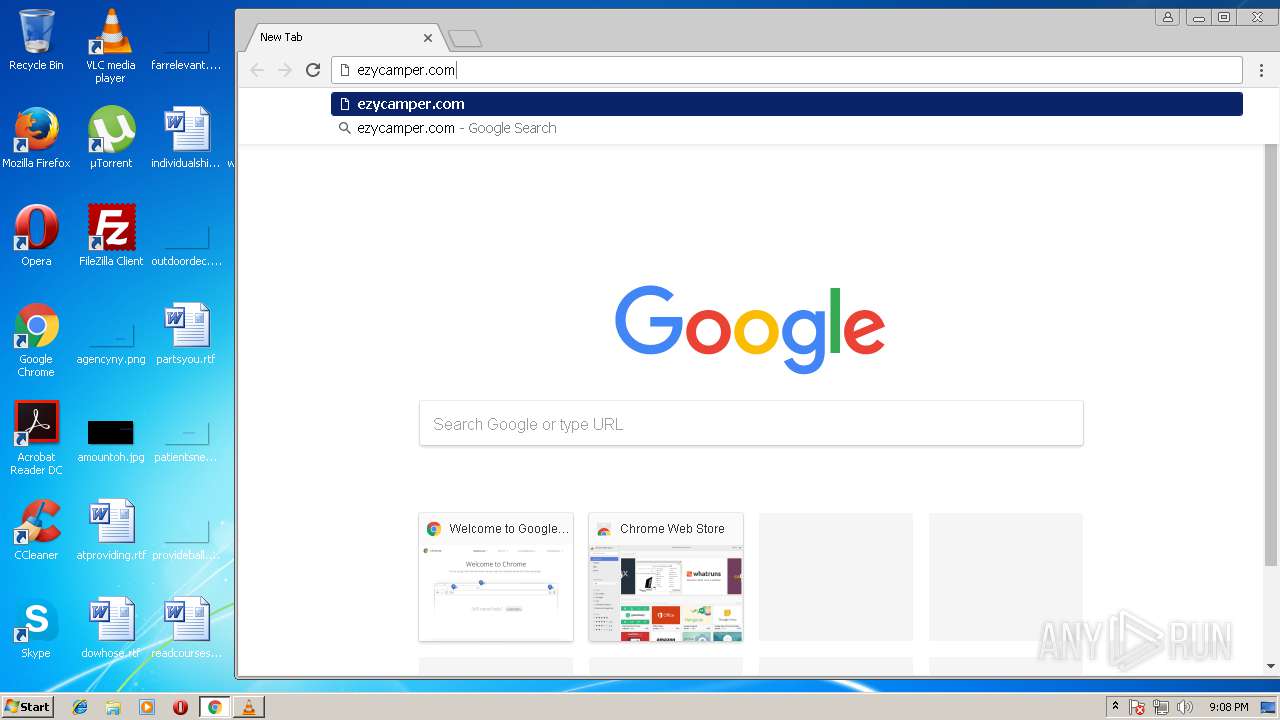Close the New Tab tab
Image resolution: width=1280 pixels, height=720 pixels.
[x=428, y=38]
